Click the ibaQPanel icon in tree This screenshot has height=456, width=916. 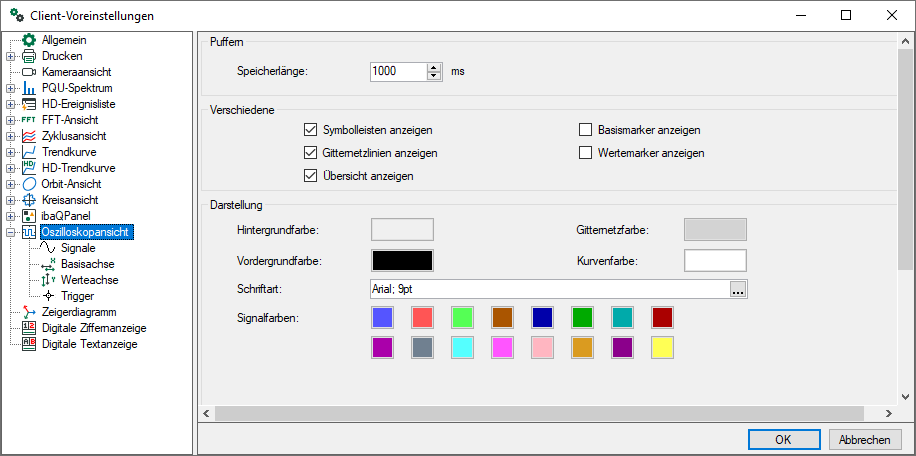click(29, 216)
